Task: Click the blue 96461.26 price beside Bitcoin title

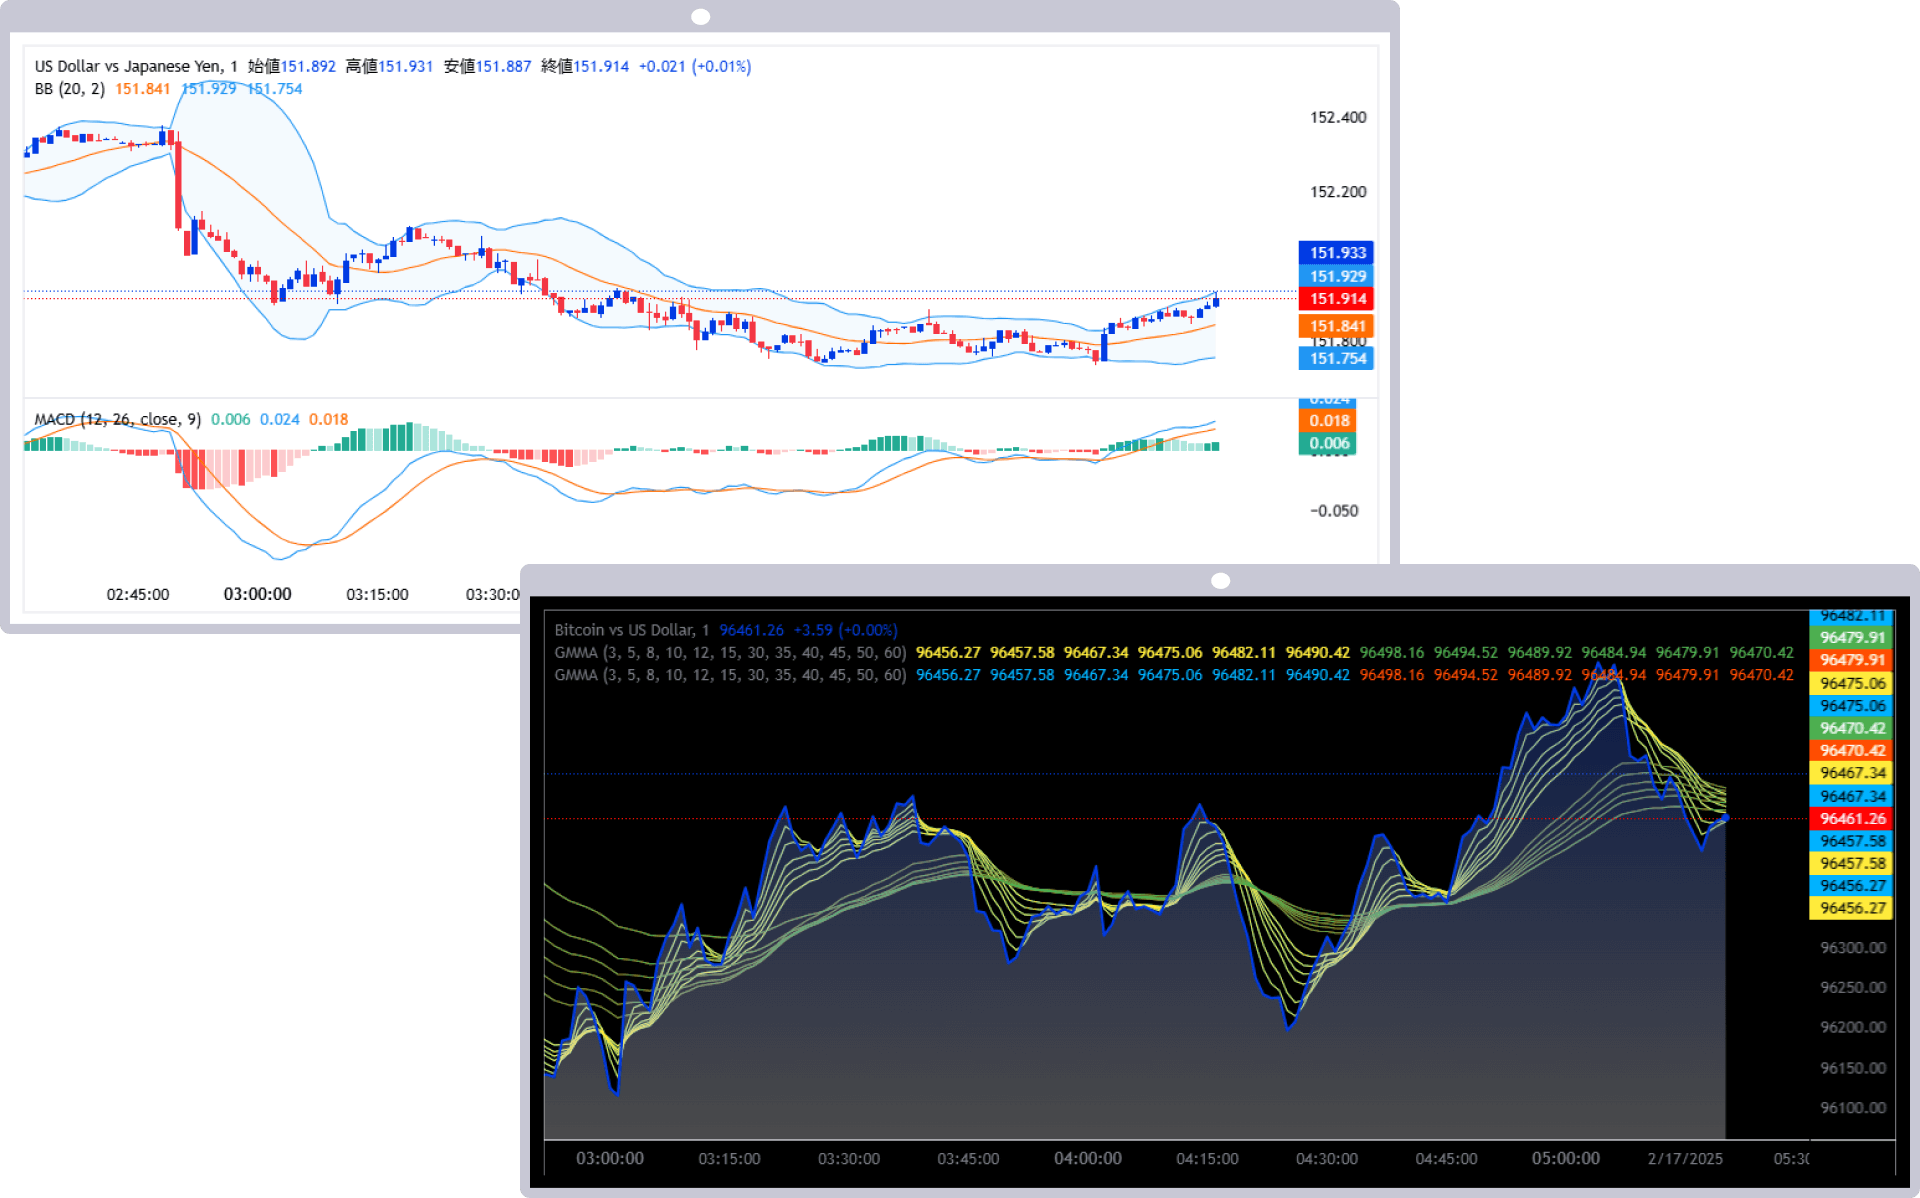Action: tap(751, 630)
